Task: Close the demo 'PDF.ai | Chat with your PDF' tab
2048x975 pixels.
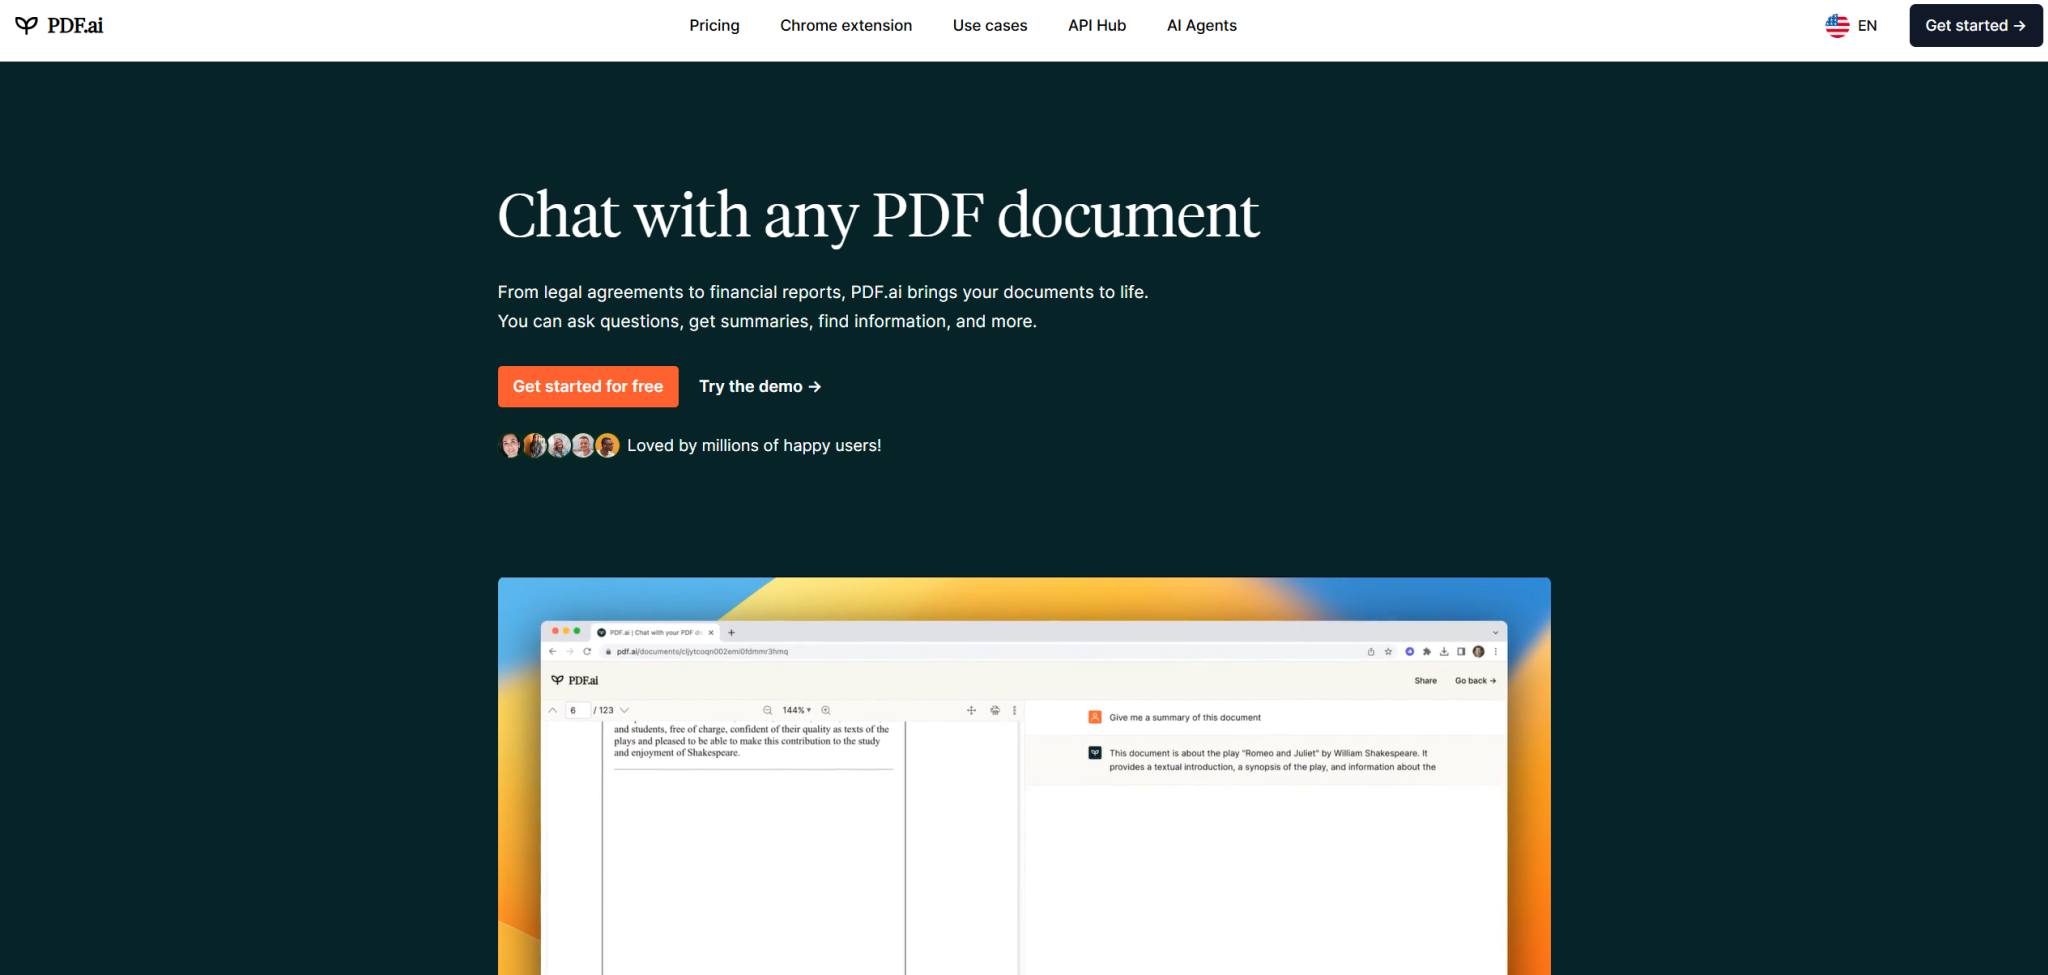Action: (x=711, y=632)
